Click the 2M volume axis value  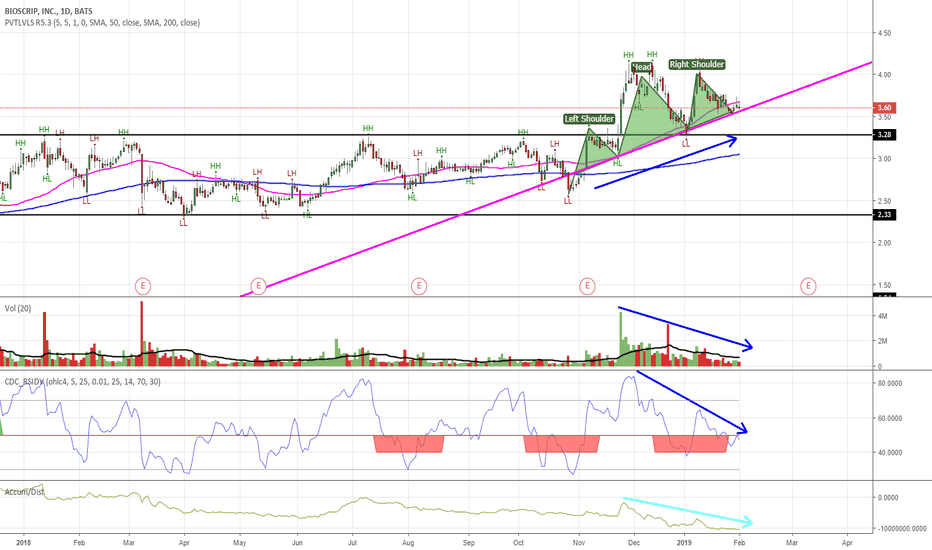[883, 341]
